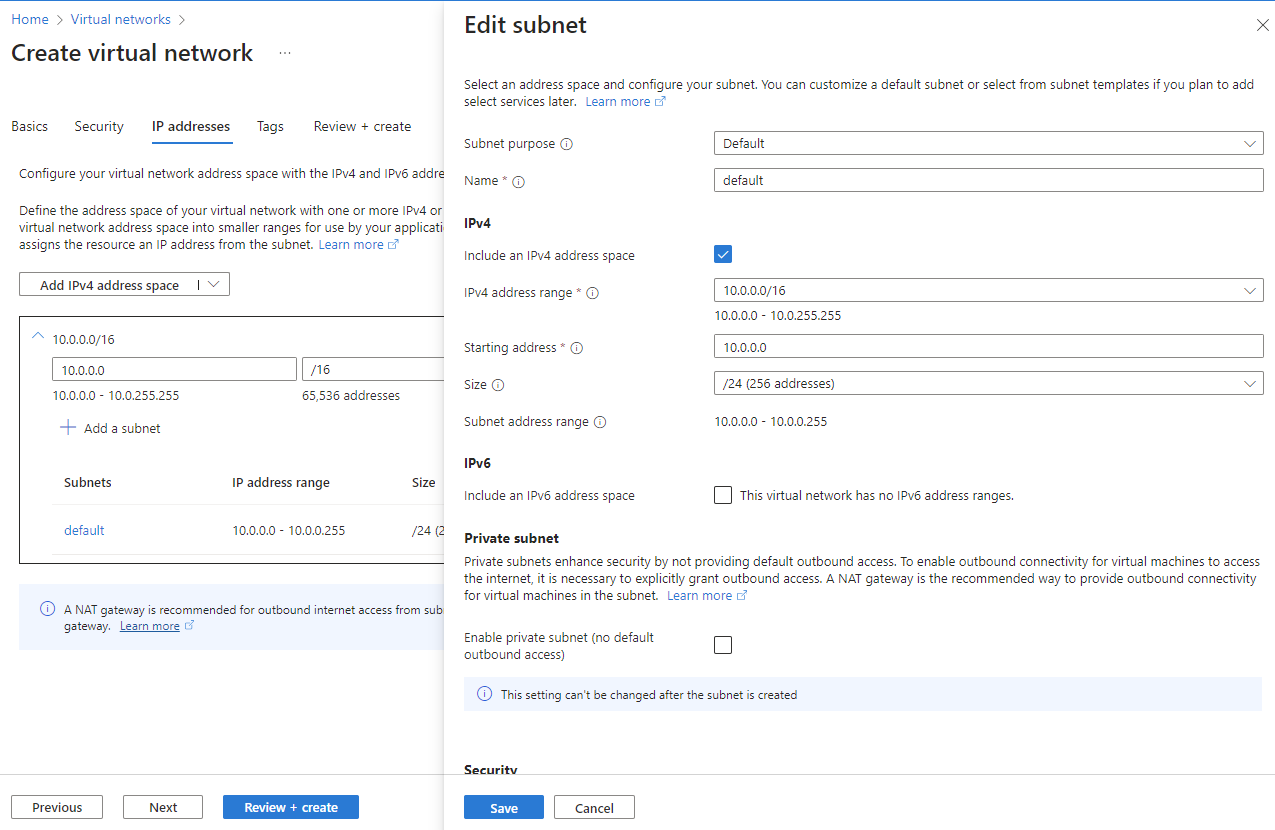Check Include an IPv6 address space
Image resolution: width=1275 pixels, height=830 pixels.
click(723, 495)
